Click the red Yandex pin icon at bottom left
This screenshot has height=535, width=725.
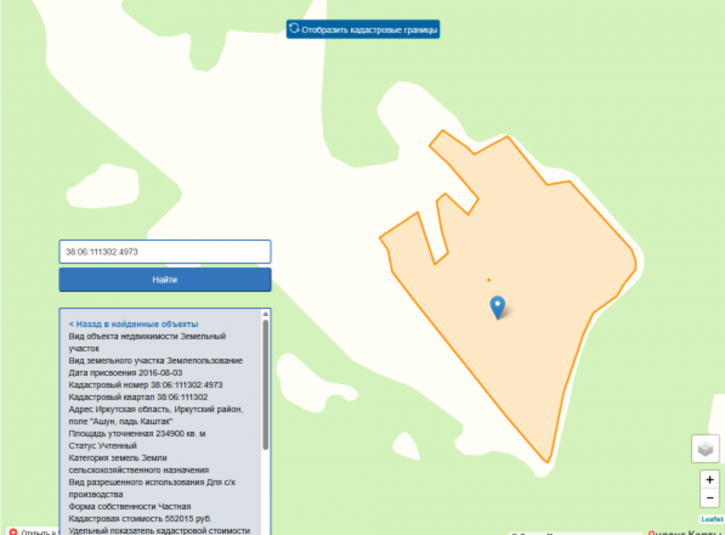point(13,532)
